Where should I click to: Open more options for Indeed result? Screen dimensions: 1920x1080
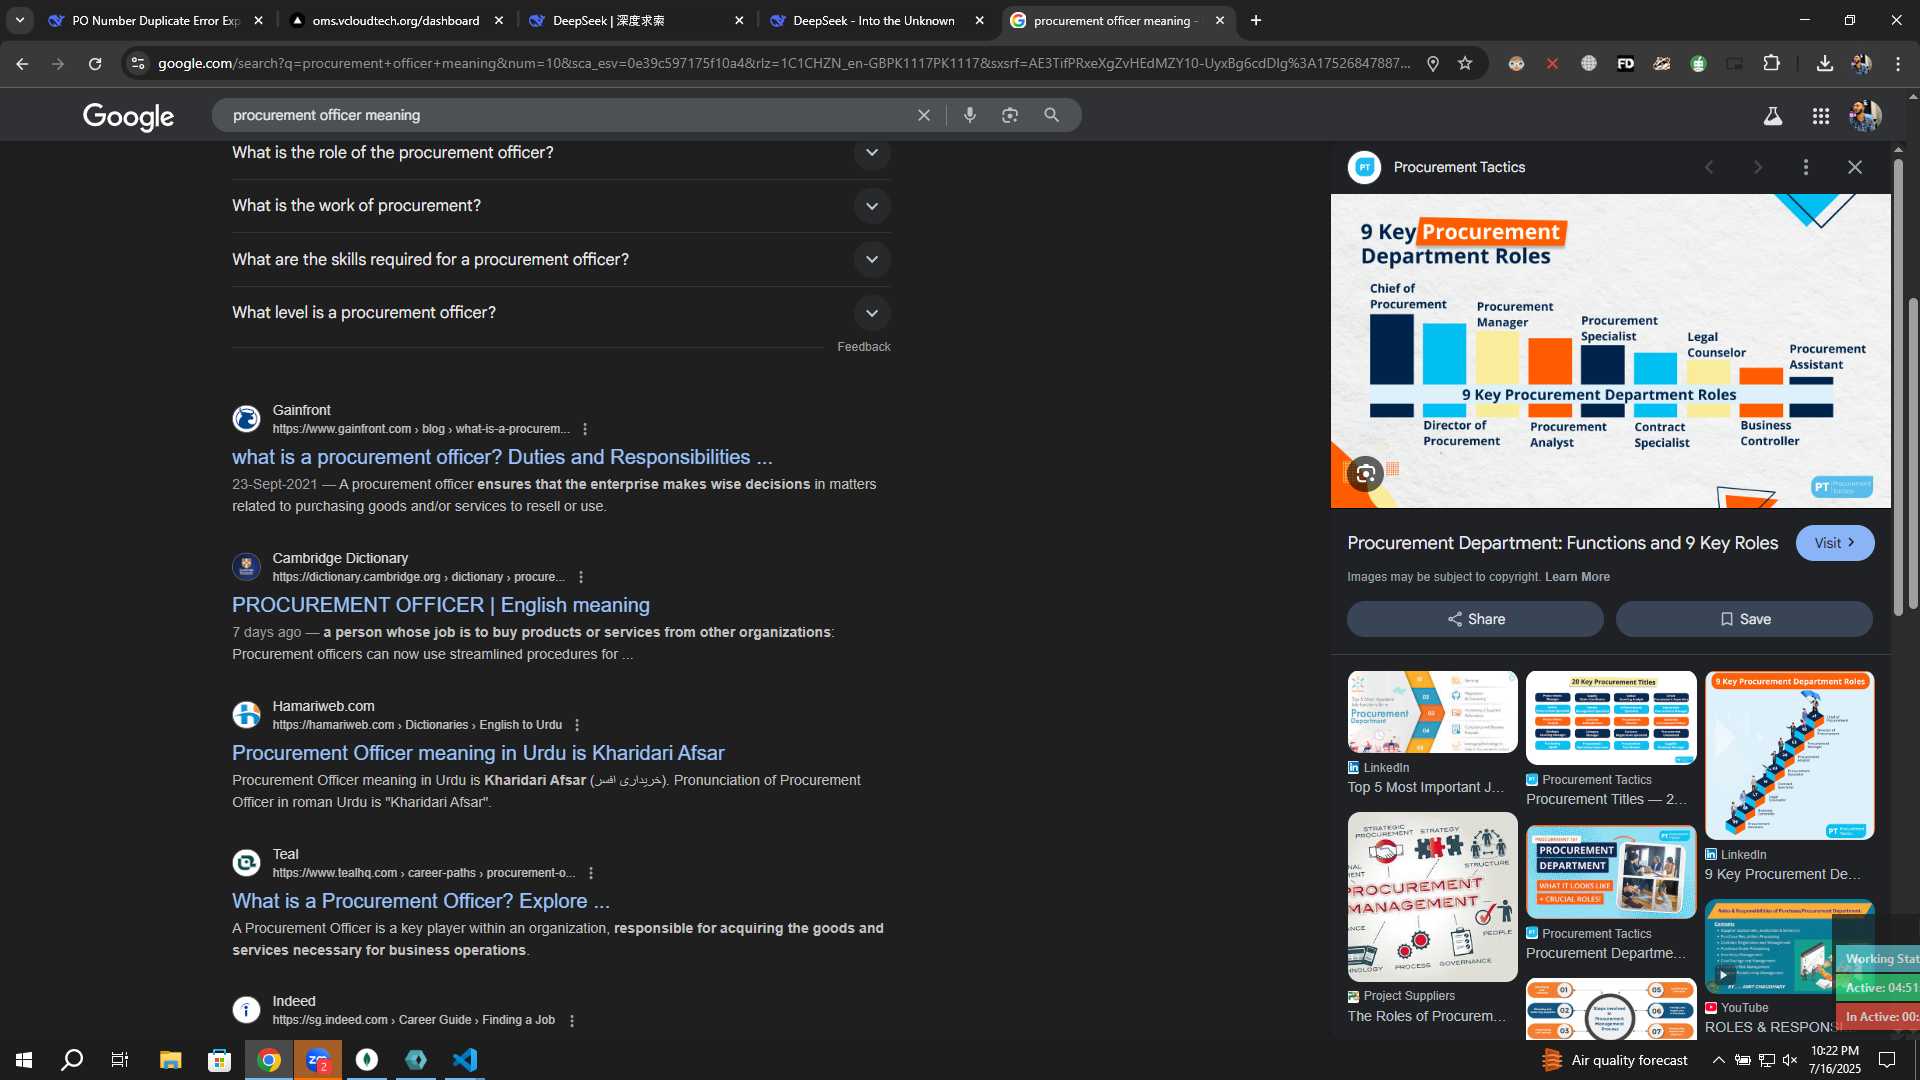click(x=572, y=1021)
